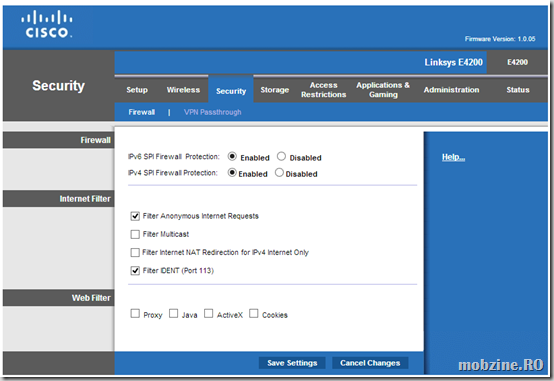This screenshot has width=554, height=381.
Task: Open Applications & Gaming tab
Action: [383, 90]
